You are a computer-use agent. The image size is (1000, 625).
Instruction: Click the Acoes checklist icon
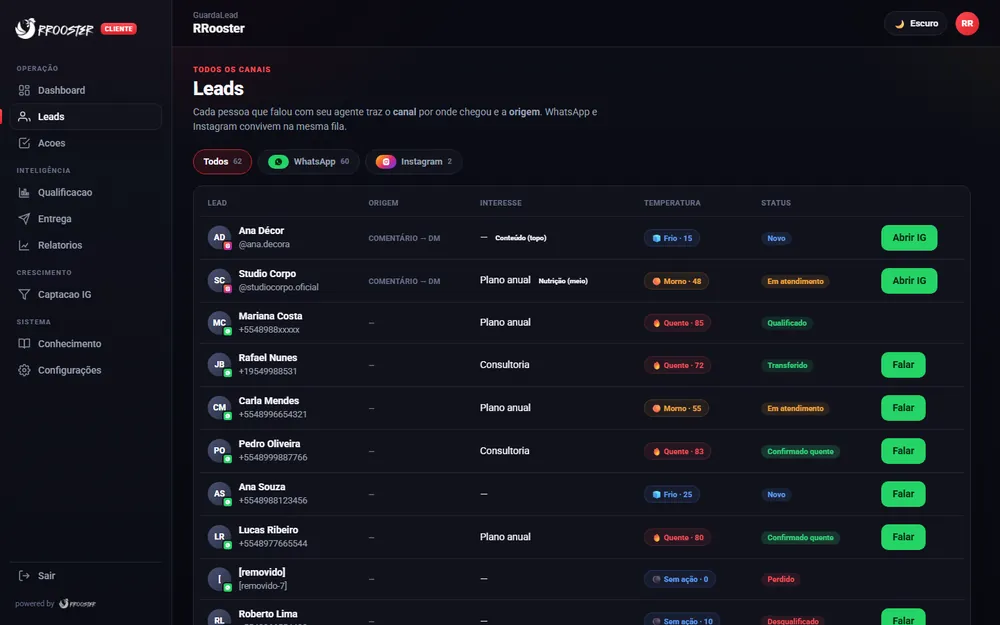coord(24,143)
